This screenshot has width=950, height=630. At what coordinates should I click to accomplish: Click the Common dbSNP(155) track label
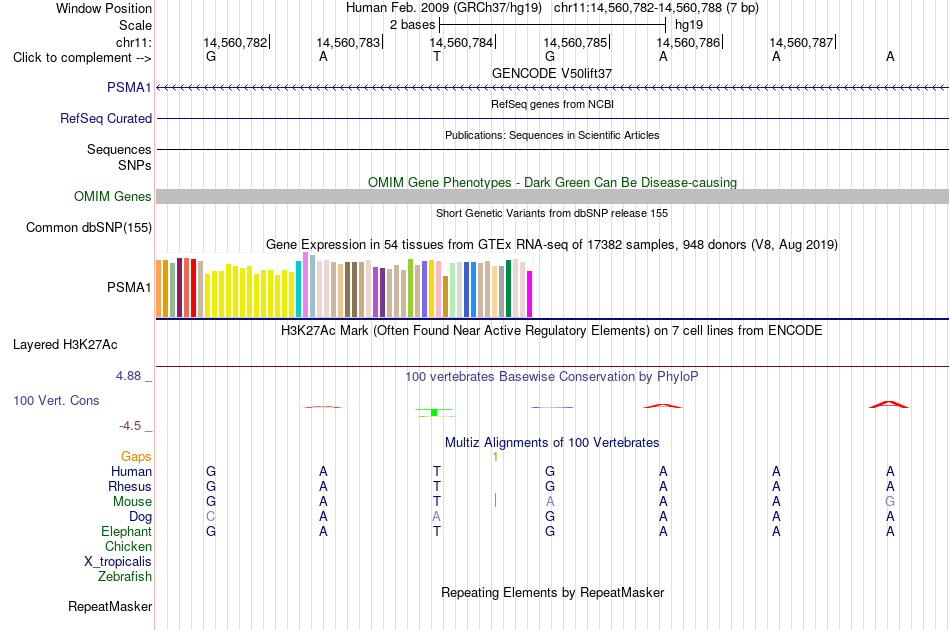[x=89, y=227]
